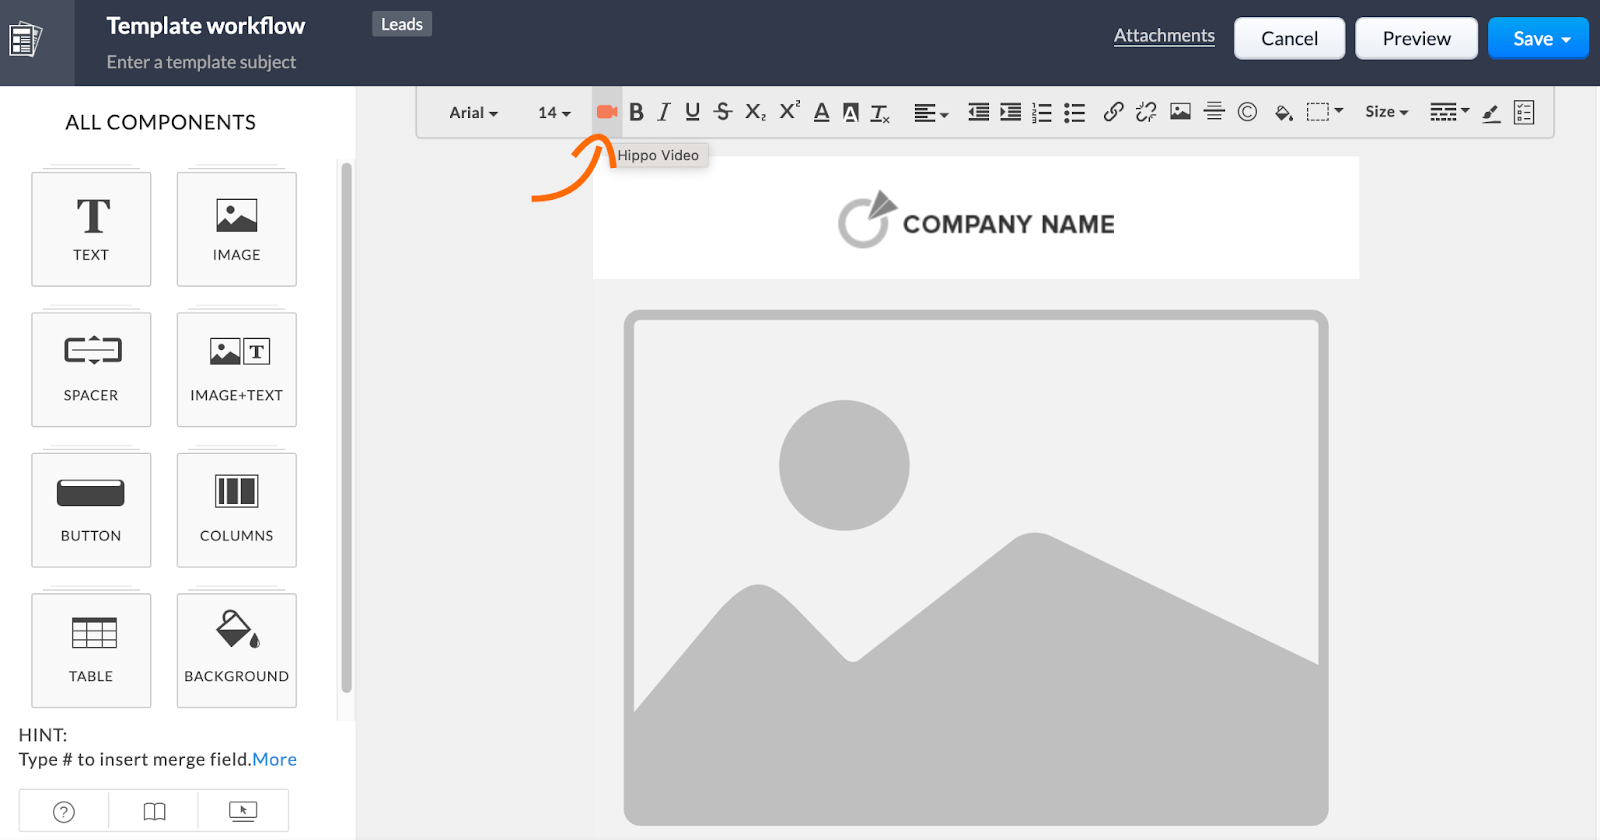The width and height of the screenshot is (1600, 840).
Task: Click the components panel scrollbar
Action: [346, 427]
